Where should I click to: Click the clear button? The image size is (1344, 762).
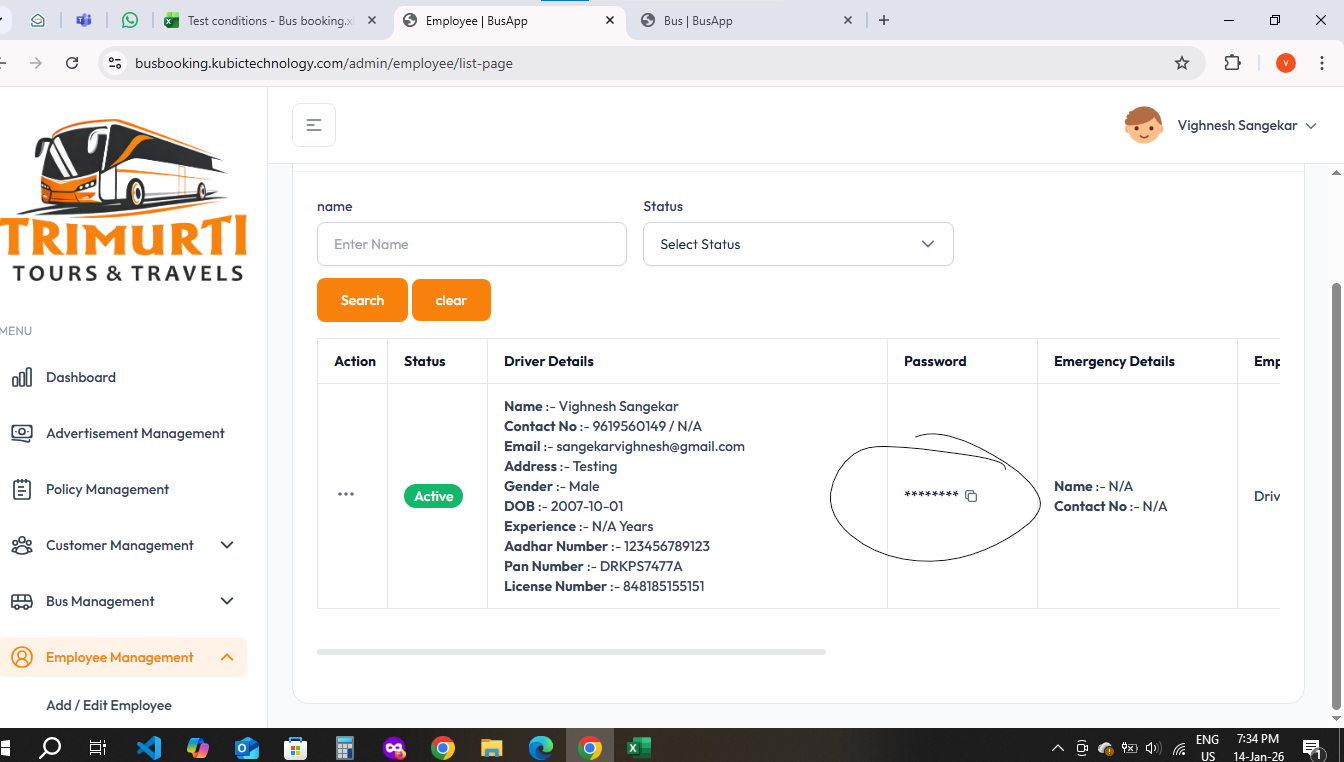tap(451, 300)
